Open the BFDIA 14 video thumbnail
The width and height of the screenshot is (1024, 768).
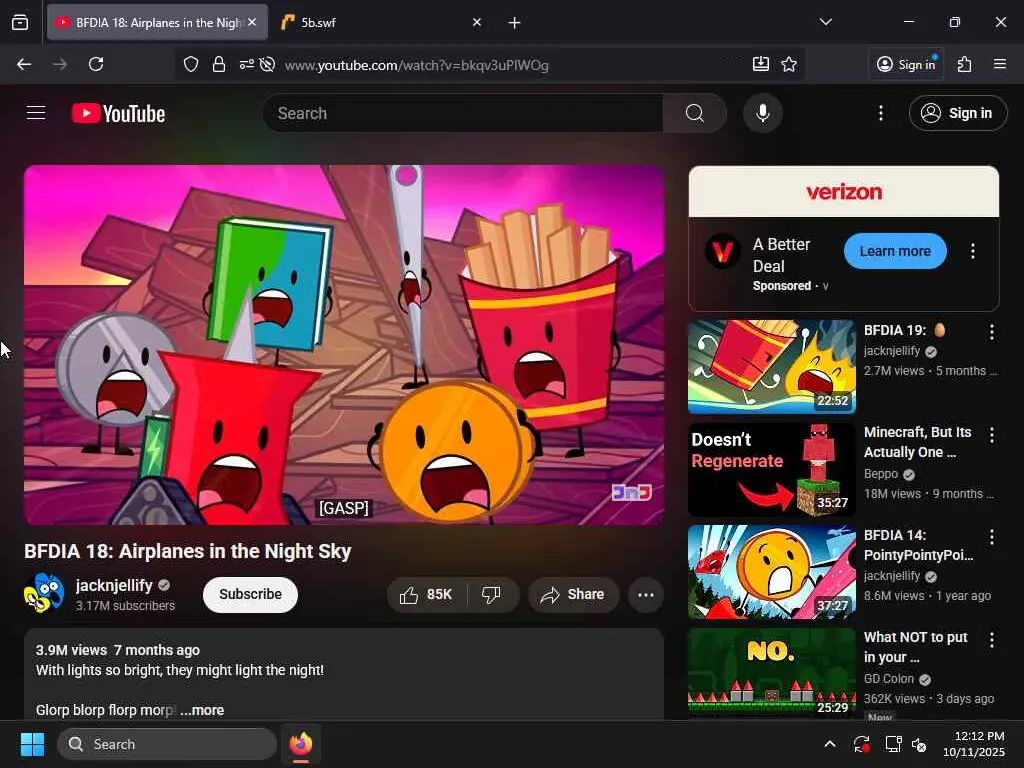pos(771,571)
